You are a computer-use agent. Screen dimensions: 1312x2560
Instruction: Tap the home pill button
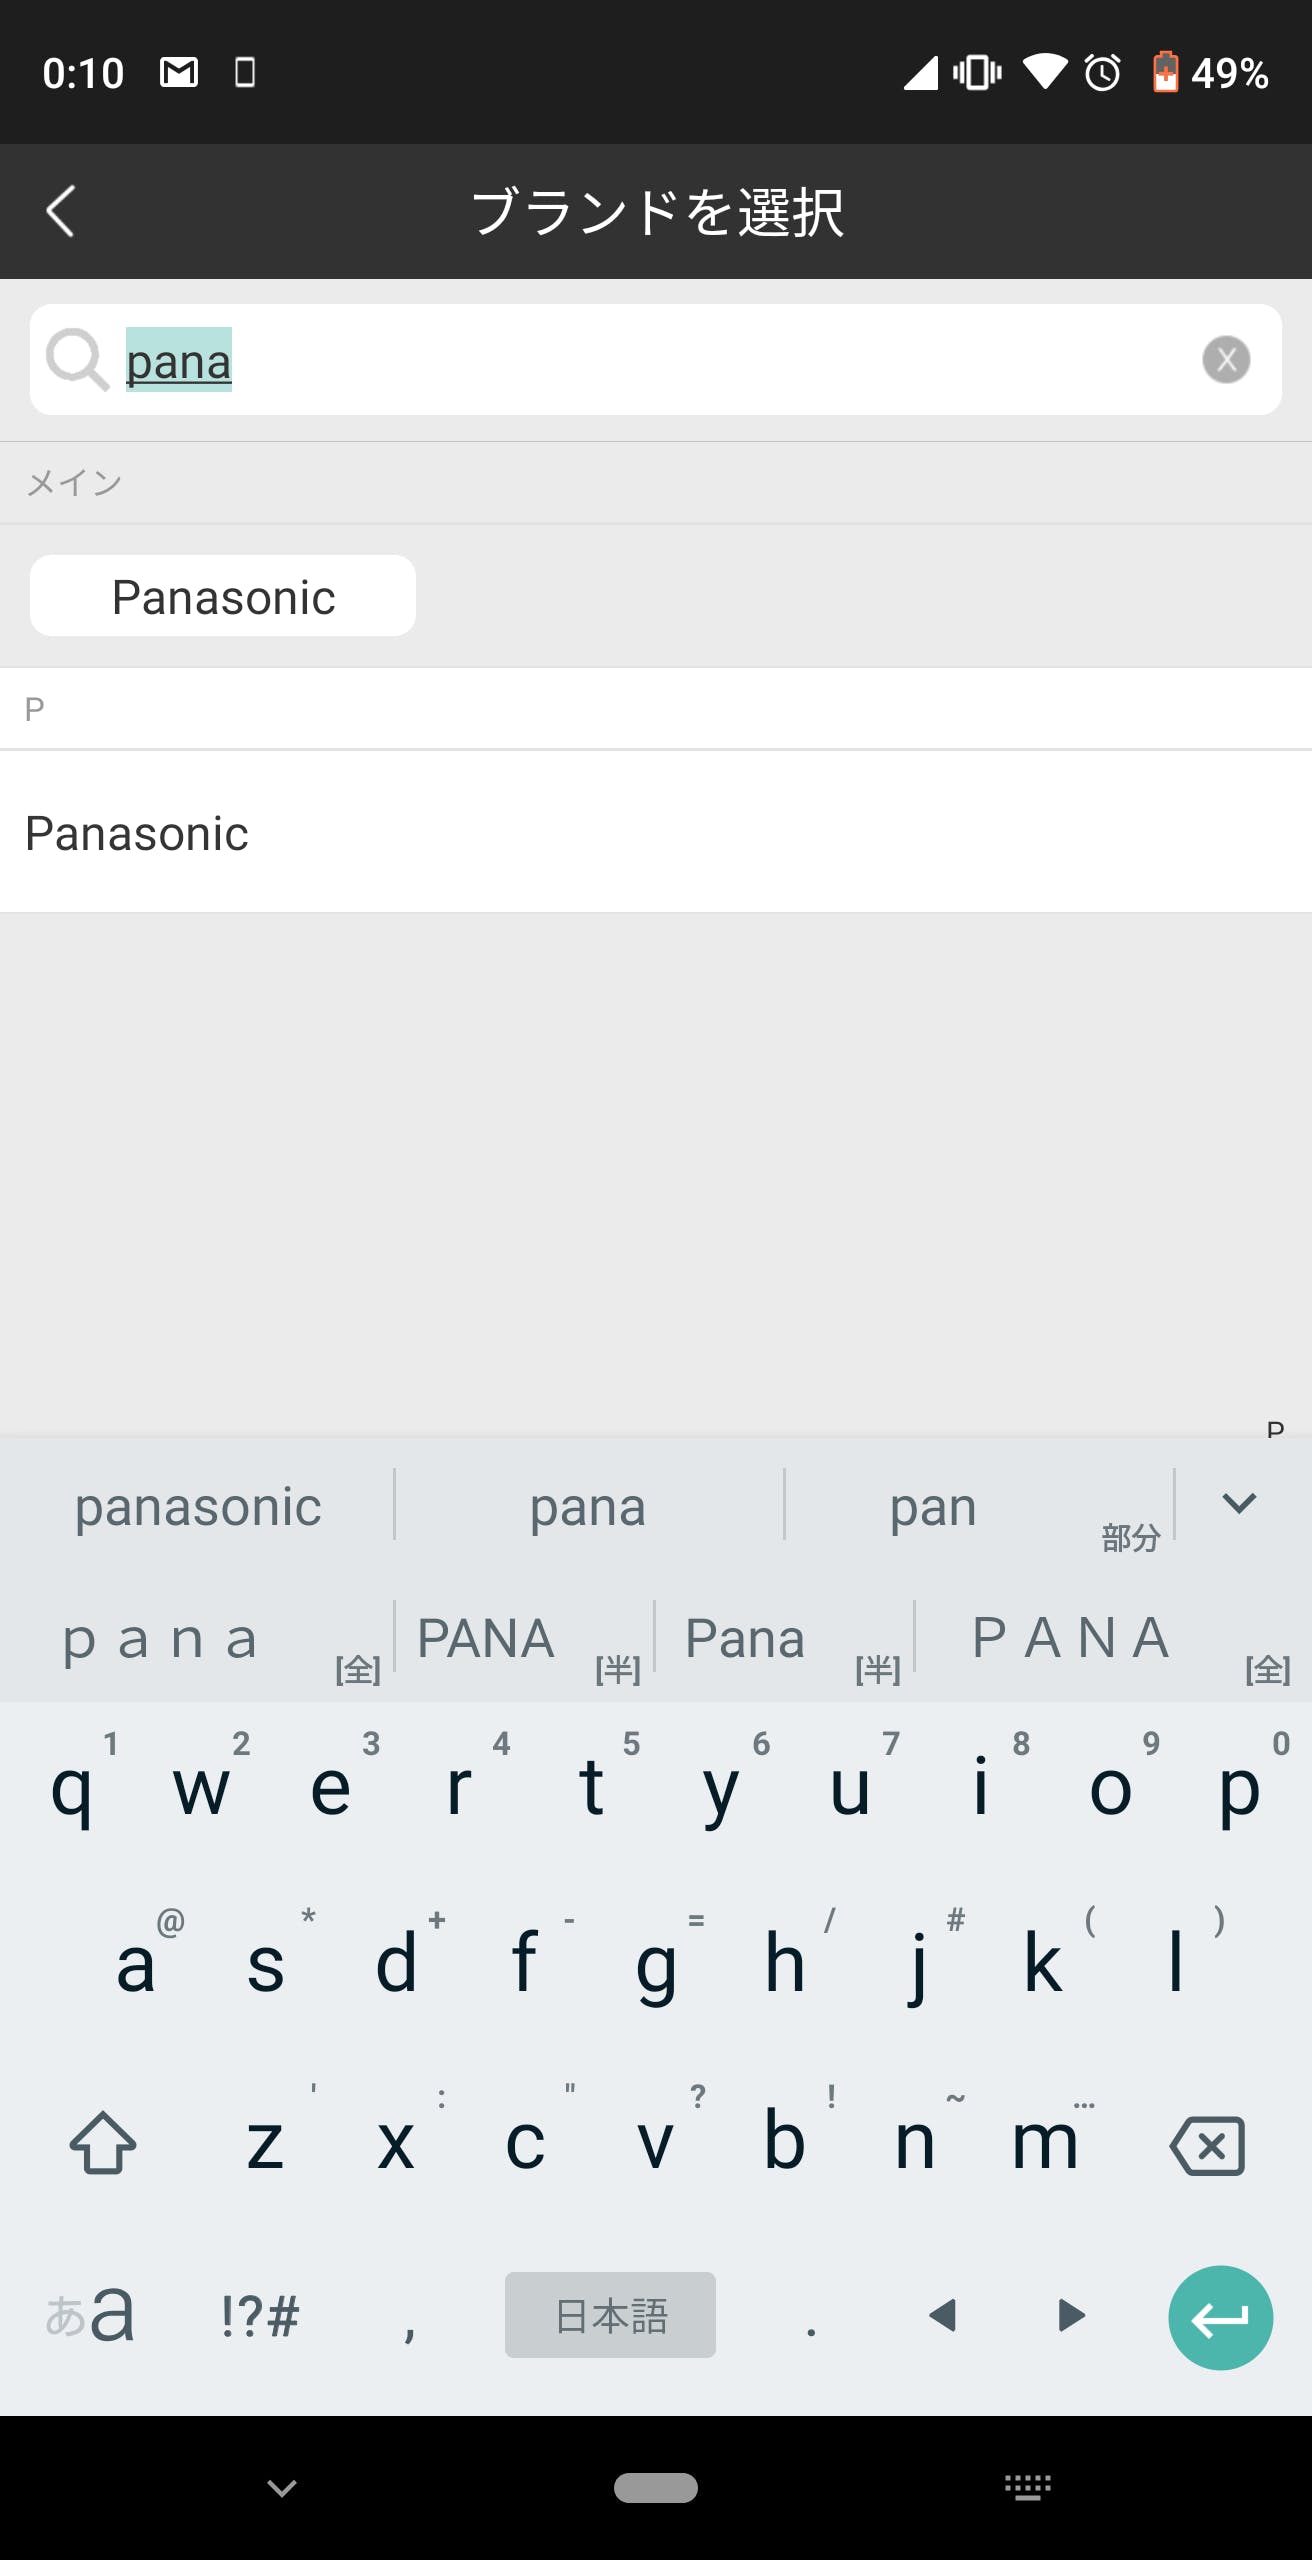[x=656, y=2487]
